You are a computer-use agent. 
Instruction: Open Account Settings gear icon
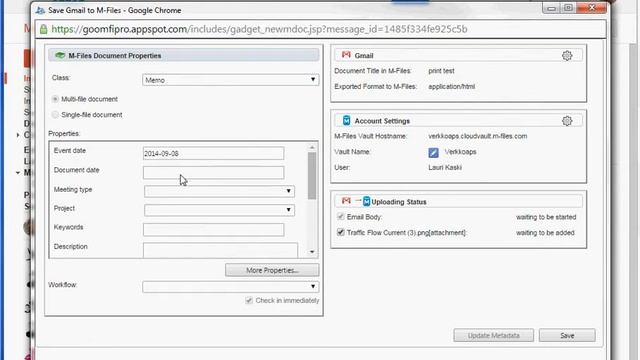(x=567, y=121)
